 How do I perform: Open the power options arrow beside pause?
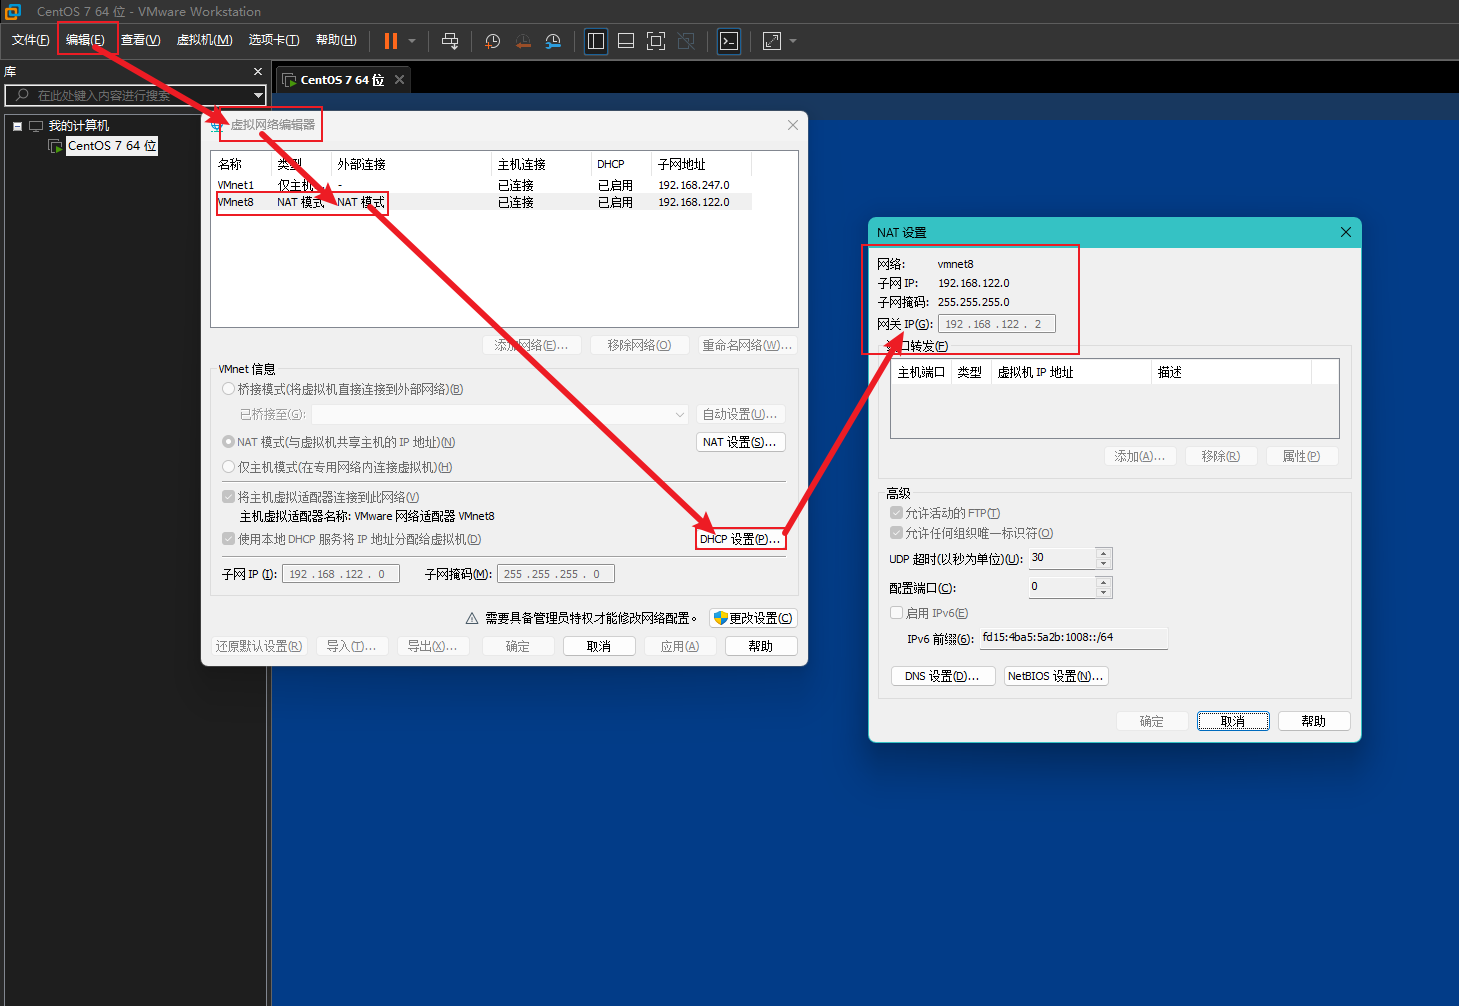(412, 41)
